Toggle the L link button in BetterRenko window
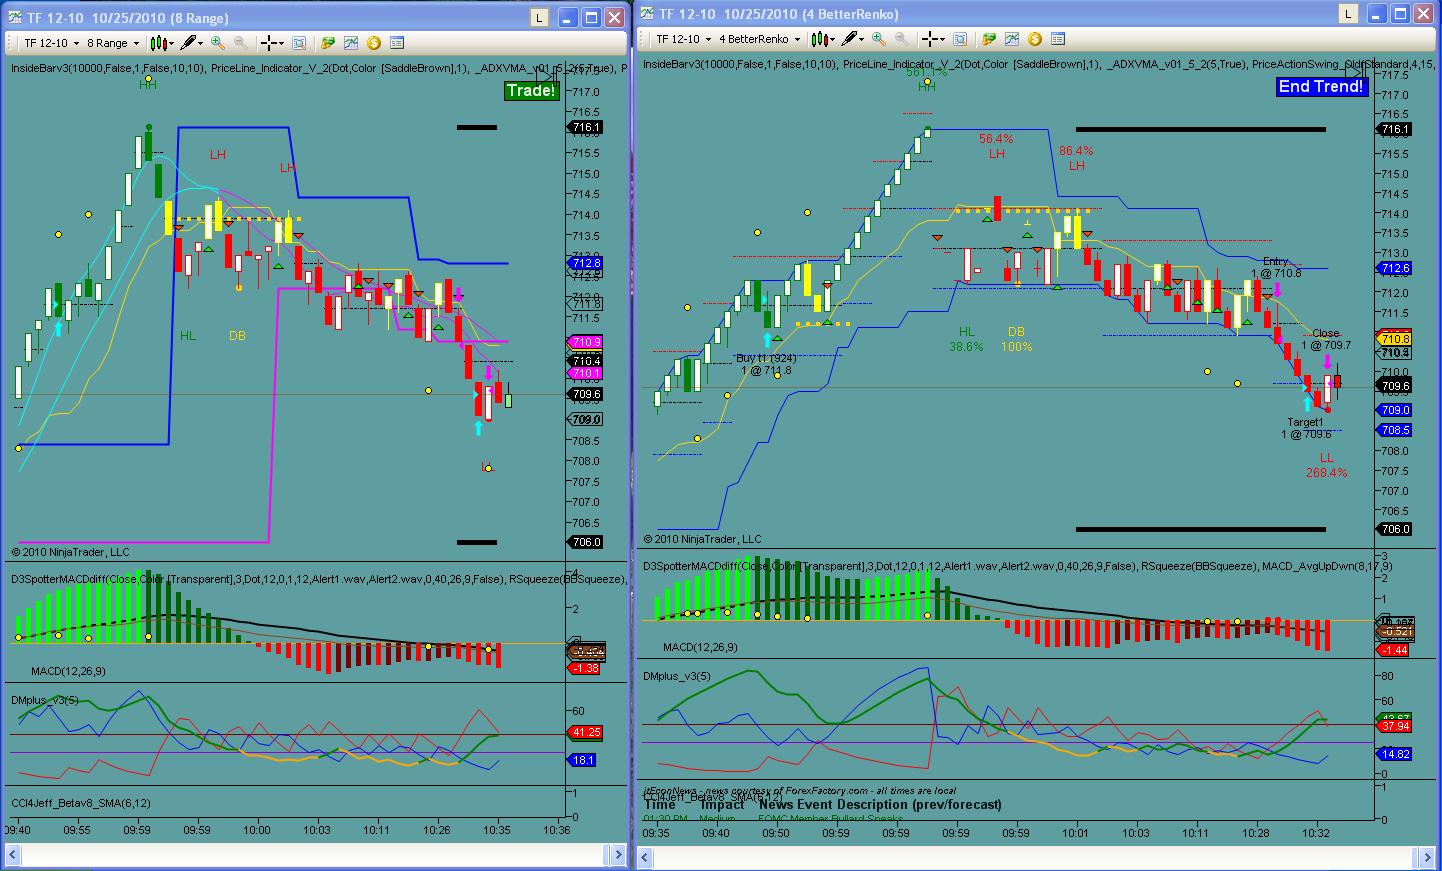Screen dimensions: 1442x871 tap(1348, 13)
